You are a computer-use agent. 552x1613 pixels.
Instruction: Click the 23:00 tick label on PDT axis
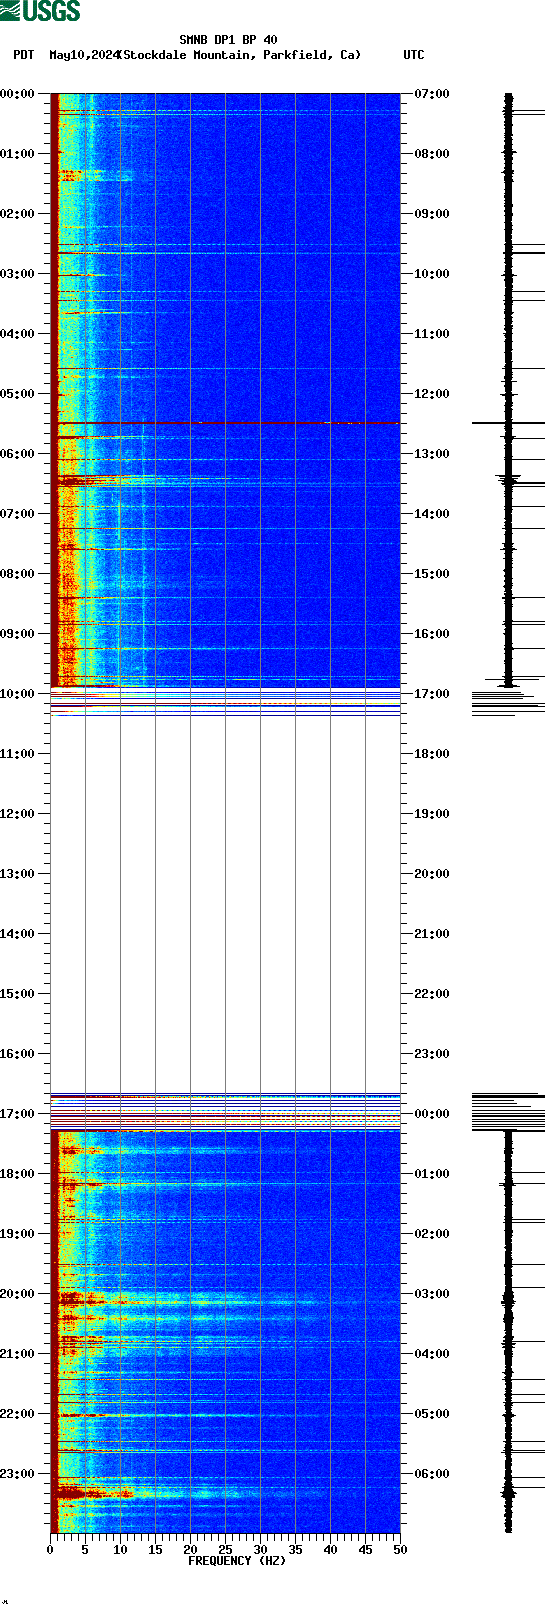click(17, 1474)
